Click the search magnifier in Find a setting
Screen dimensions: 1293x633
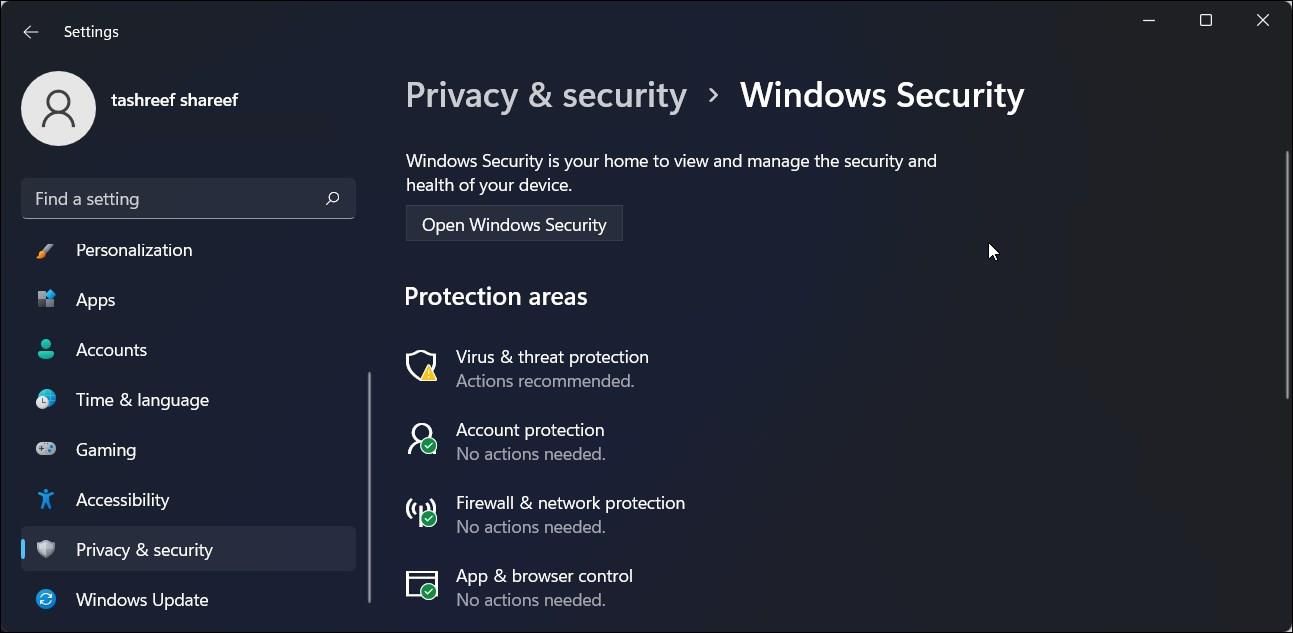332,198
